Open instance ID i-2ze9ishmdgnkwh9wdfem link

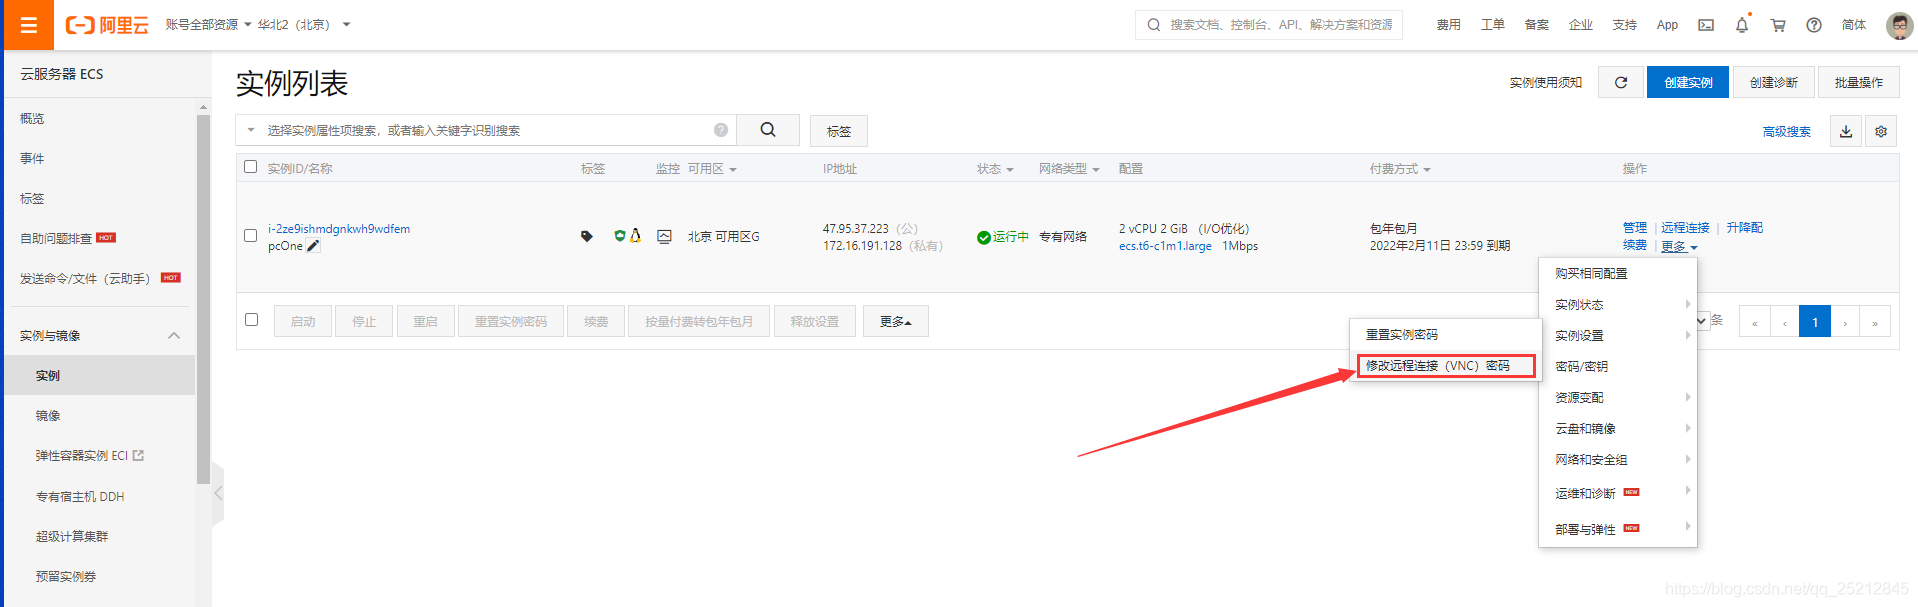click(339, 229)
